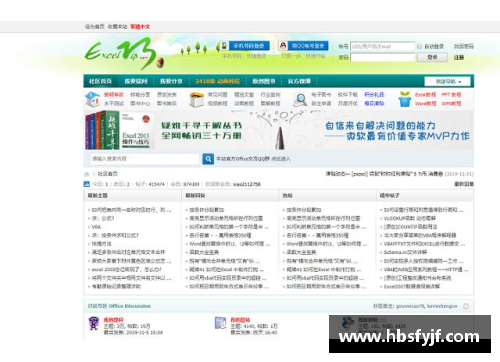This screenshot has width=500, height=362.
Task: Open the red Word教程 link
Action: (425, 104)
